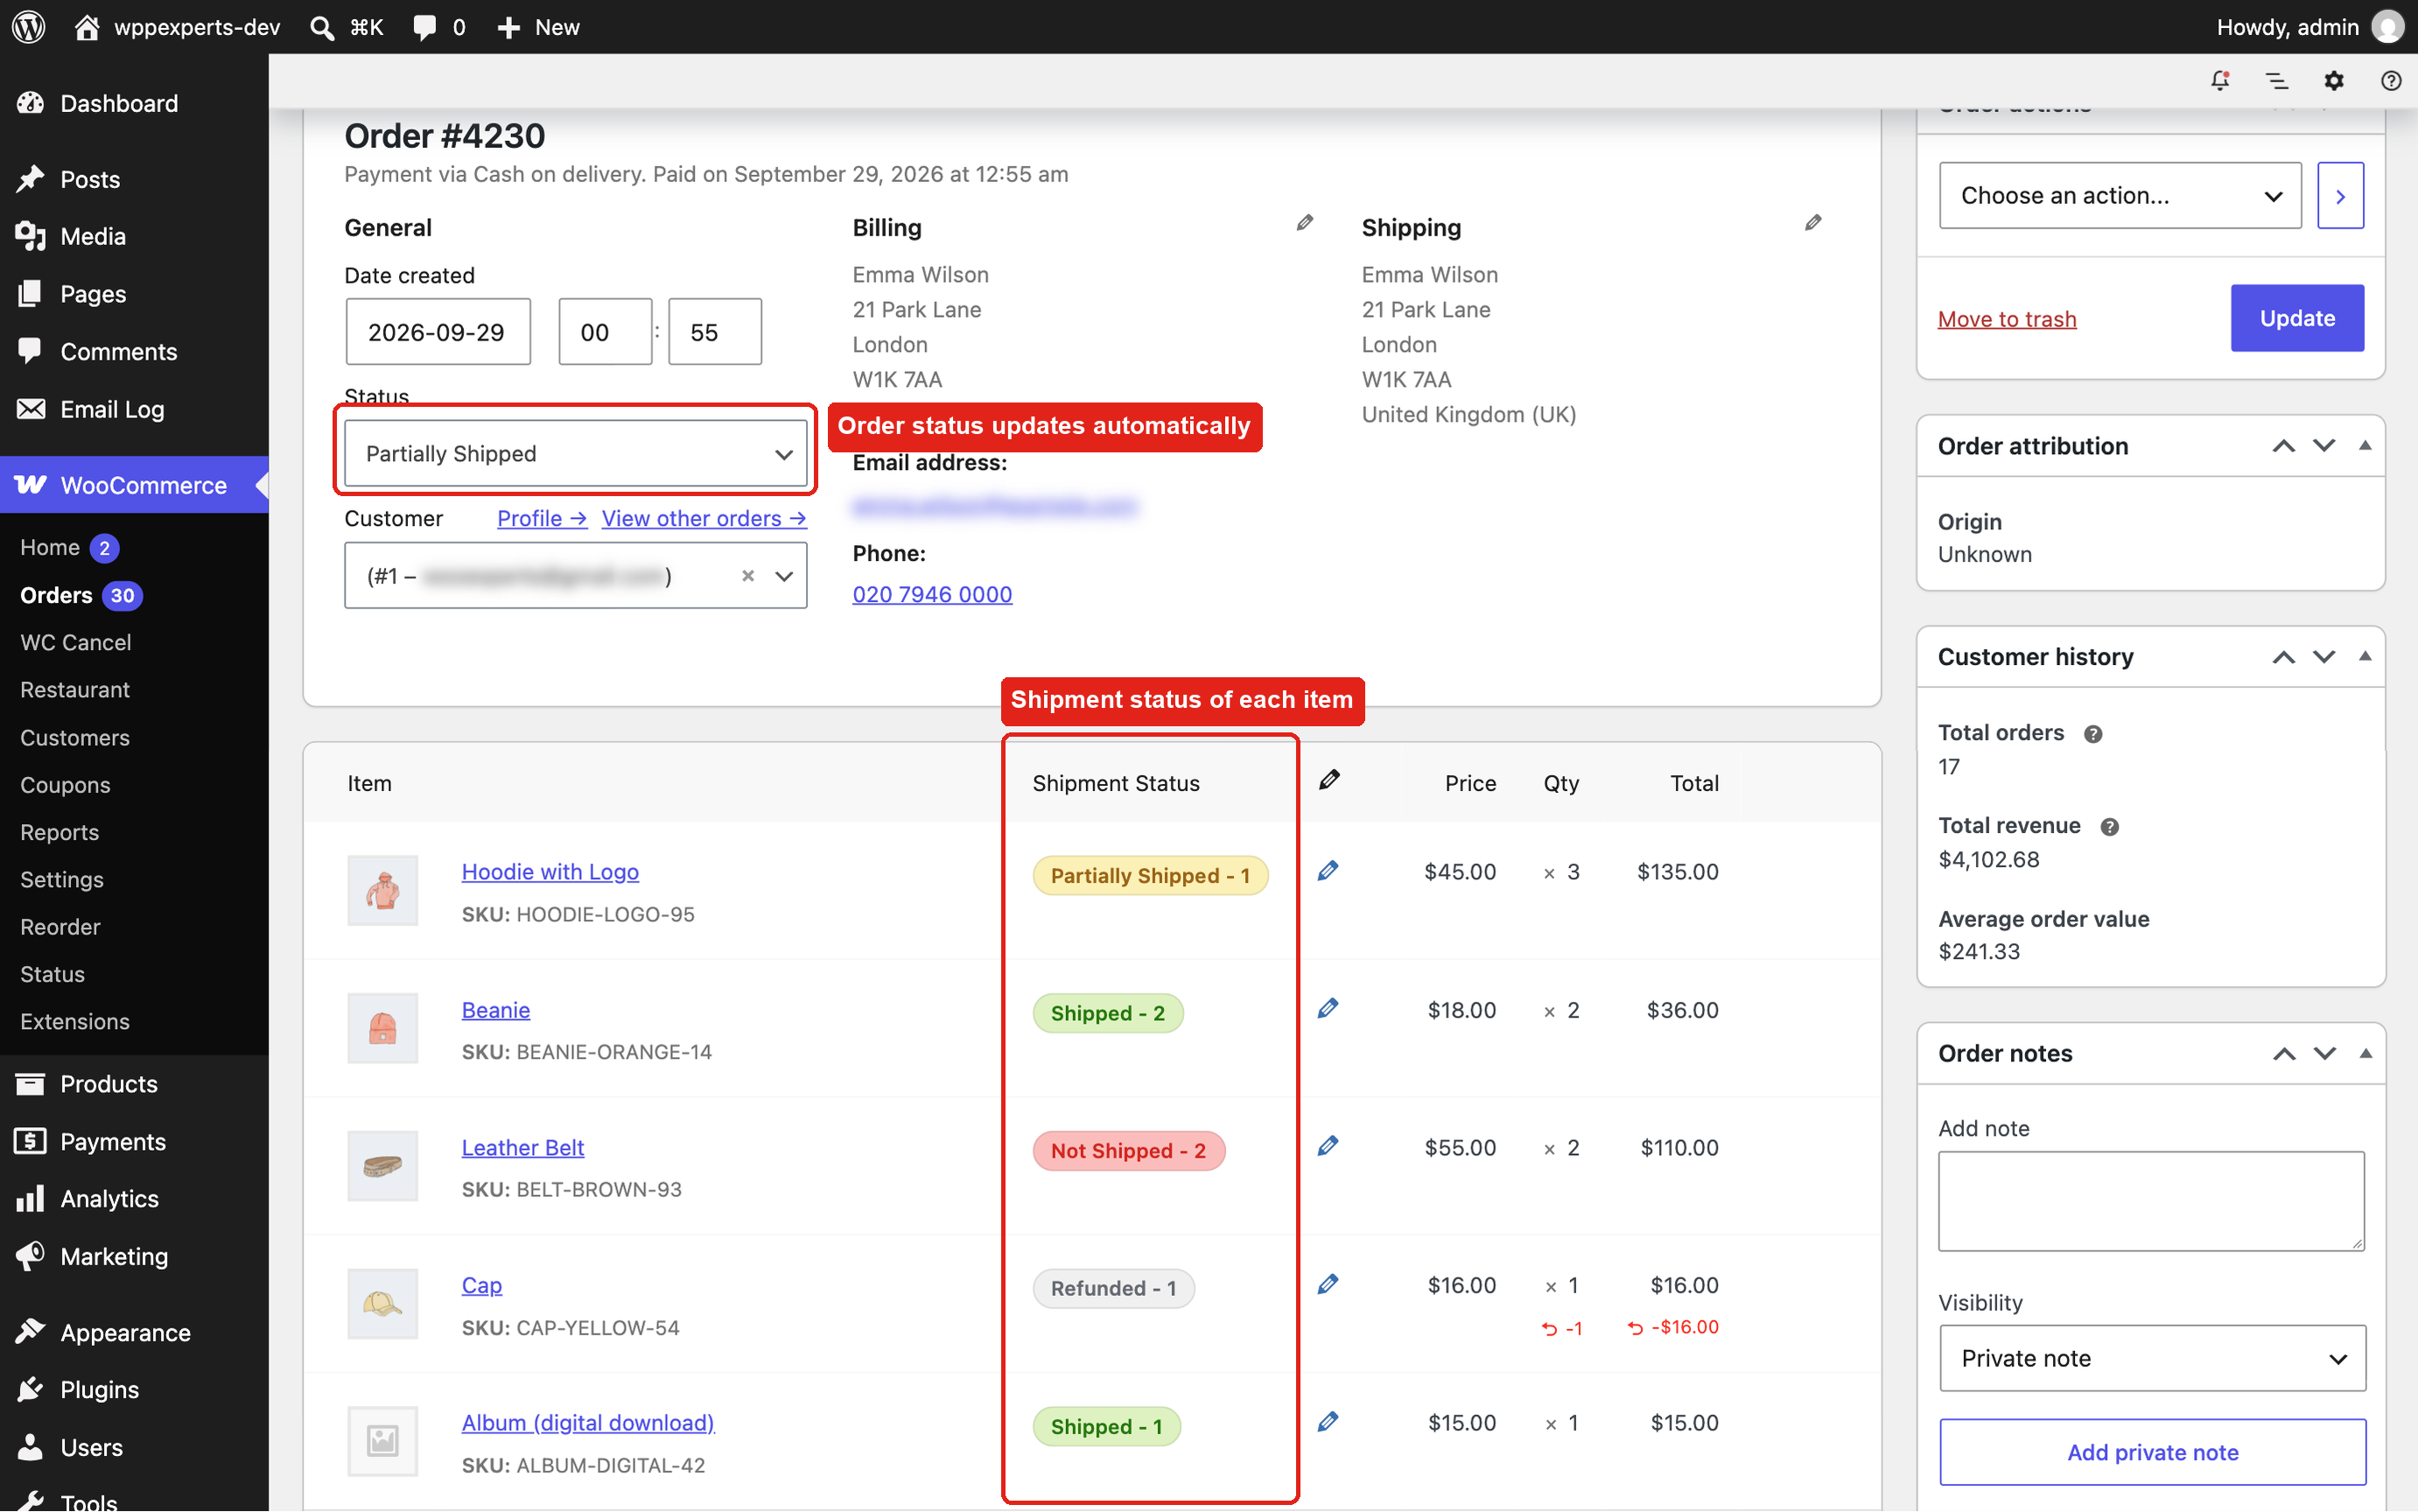Open Choose an action dropdown

(x=2120, y=196)
